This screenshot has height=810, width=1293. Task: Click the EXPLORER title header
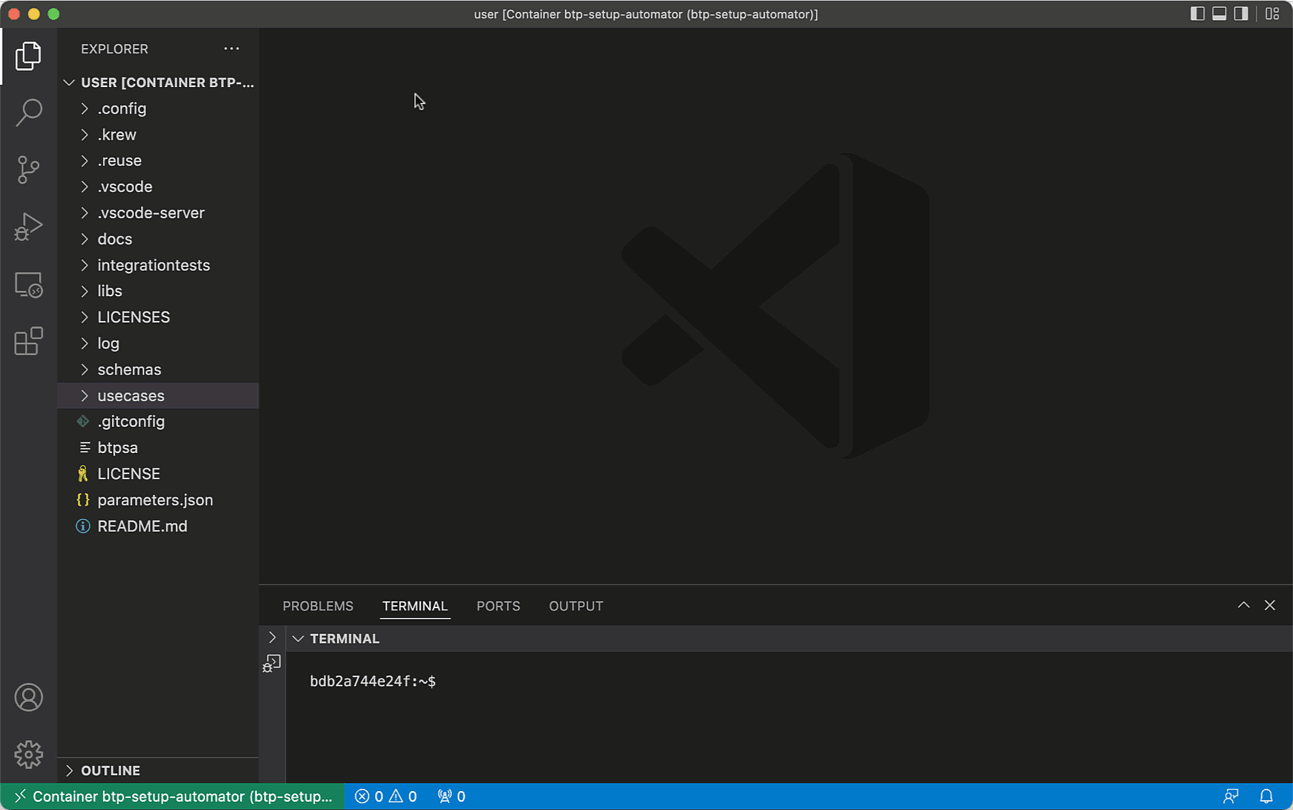click(x=114, y=49)
